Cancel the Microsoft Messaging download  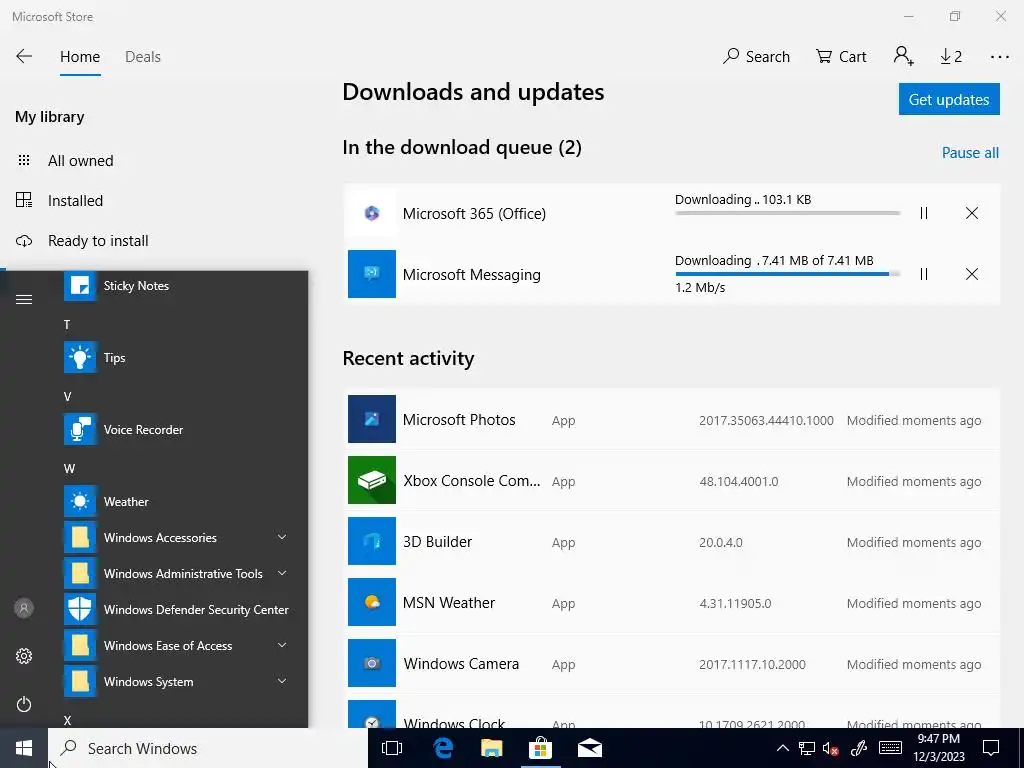972,274
